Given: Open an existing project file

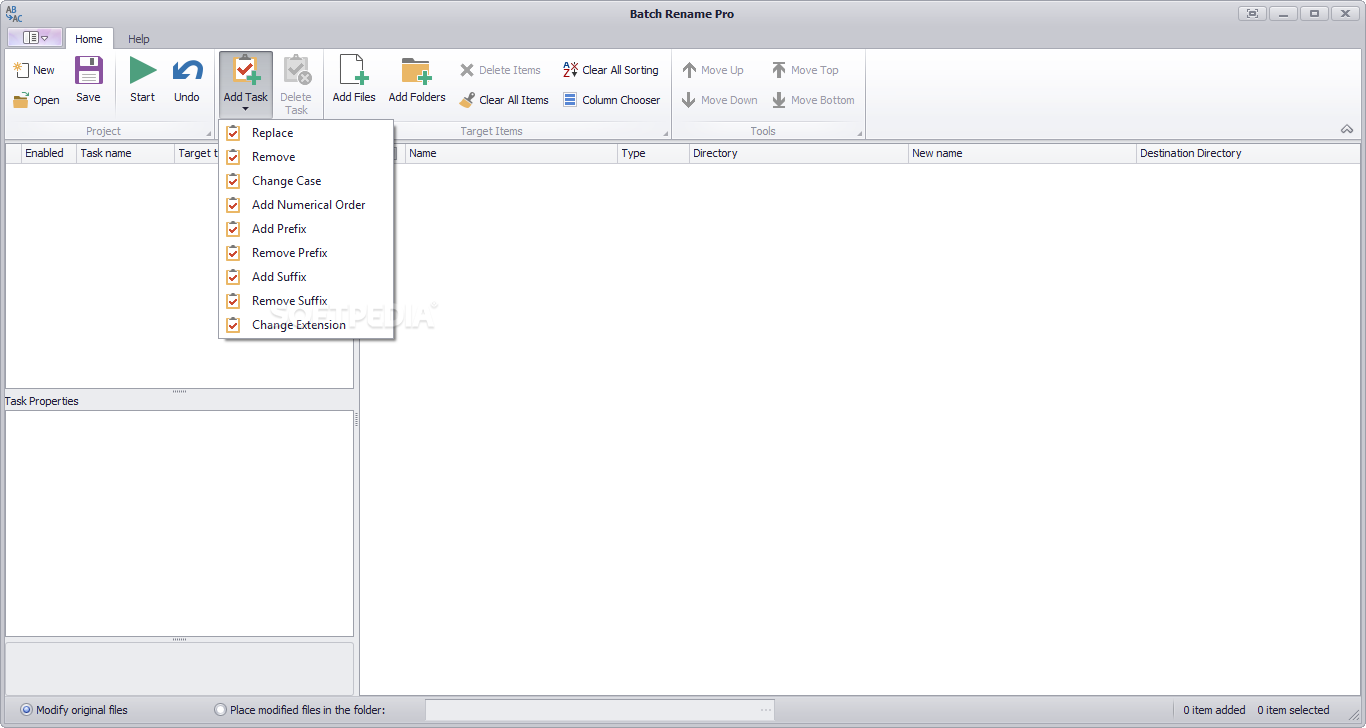Looking at the screenshot, I should tap(36, 100).
